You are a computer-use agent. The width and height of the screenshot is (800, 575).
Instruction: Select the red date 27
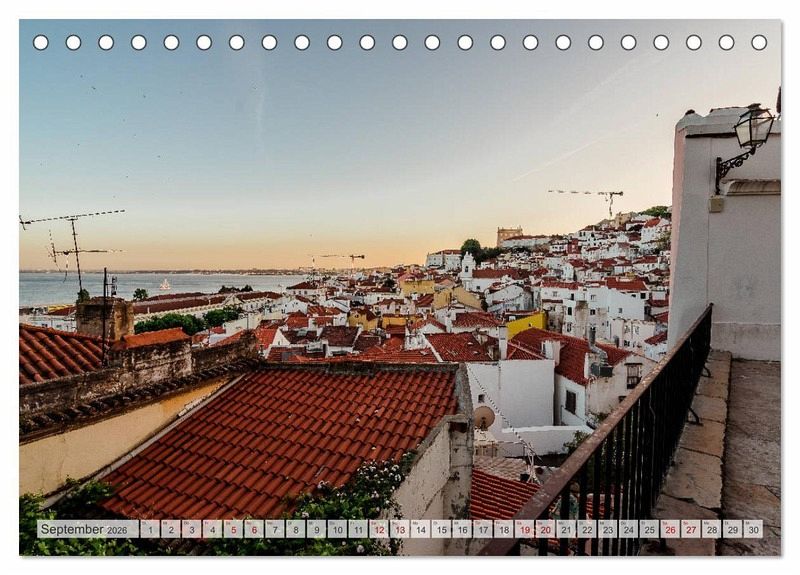pos(691,529)
